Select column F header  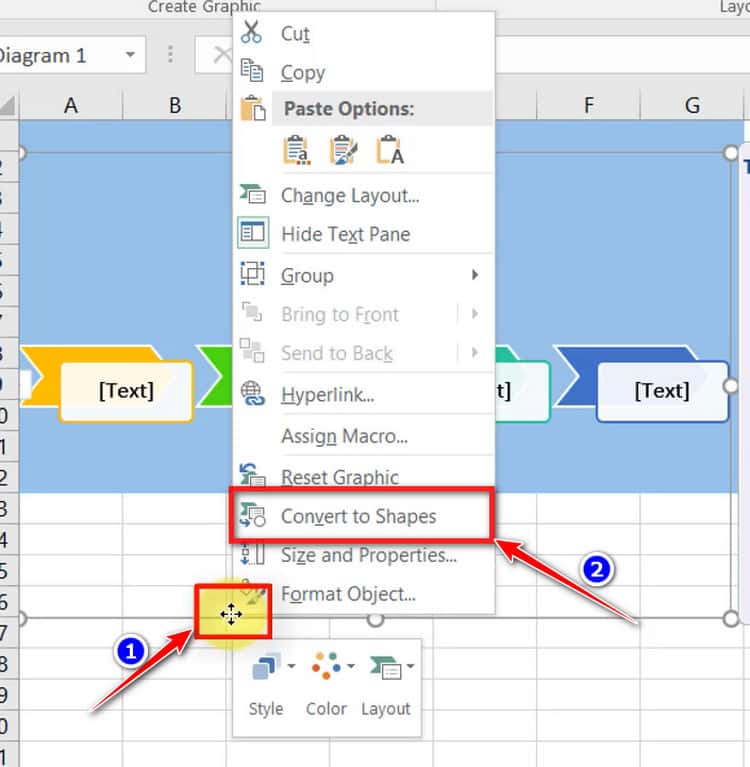pyautogui.click(x=589, y=105)
